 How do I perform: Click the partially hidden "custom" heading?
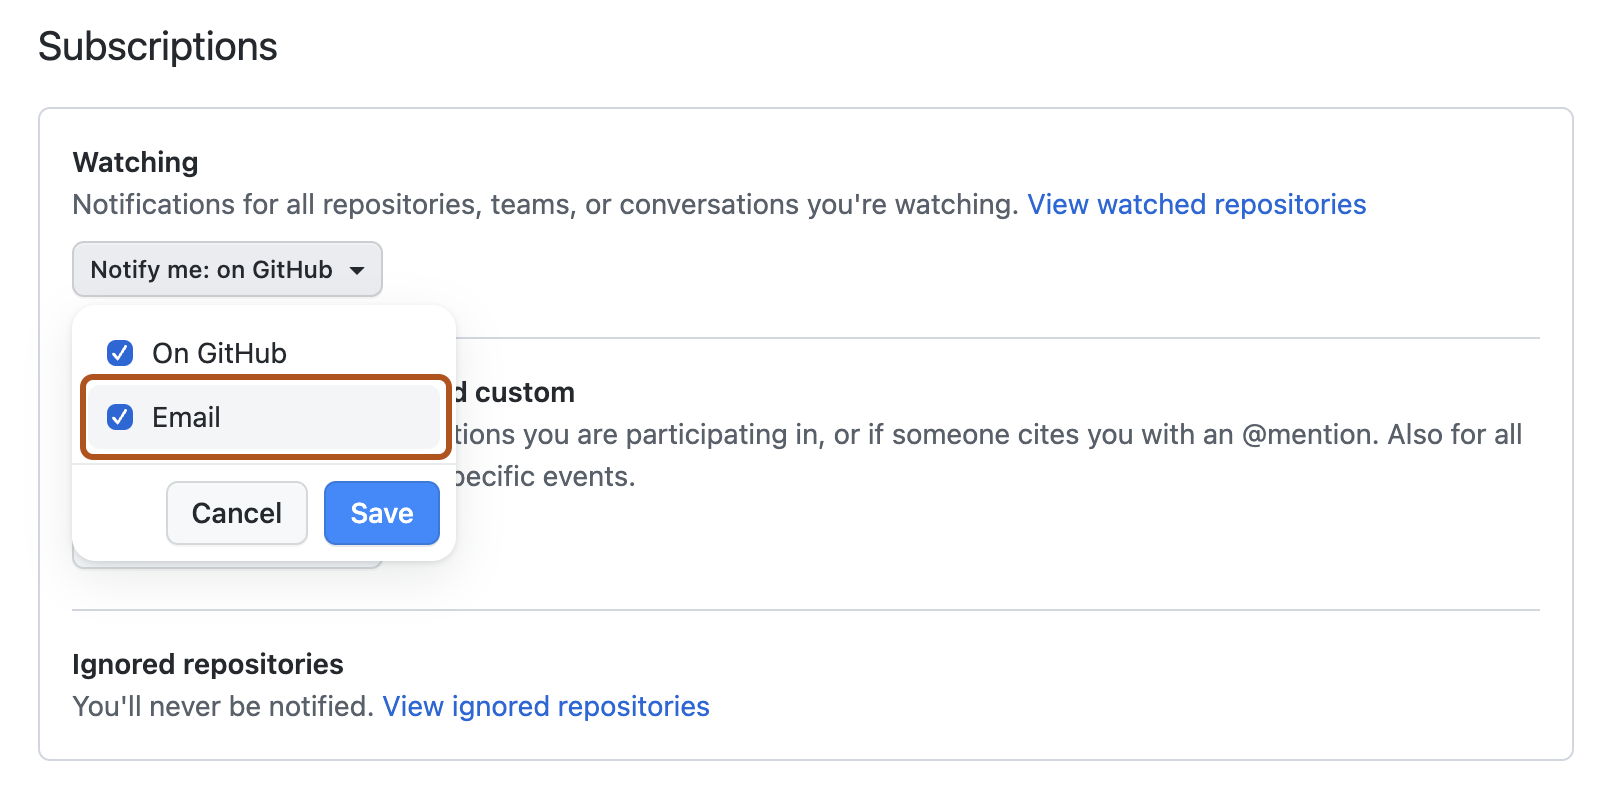click(524, 392)
